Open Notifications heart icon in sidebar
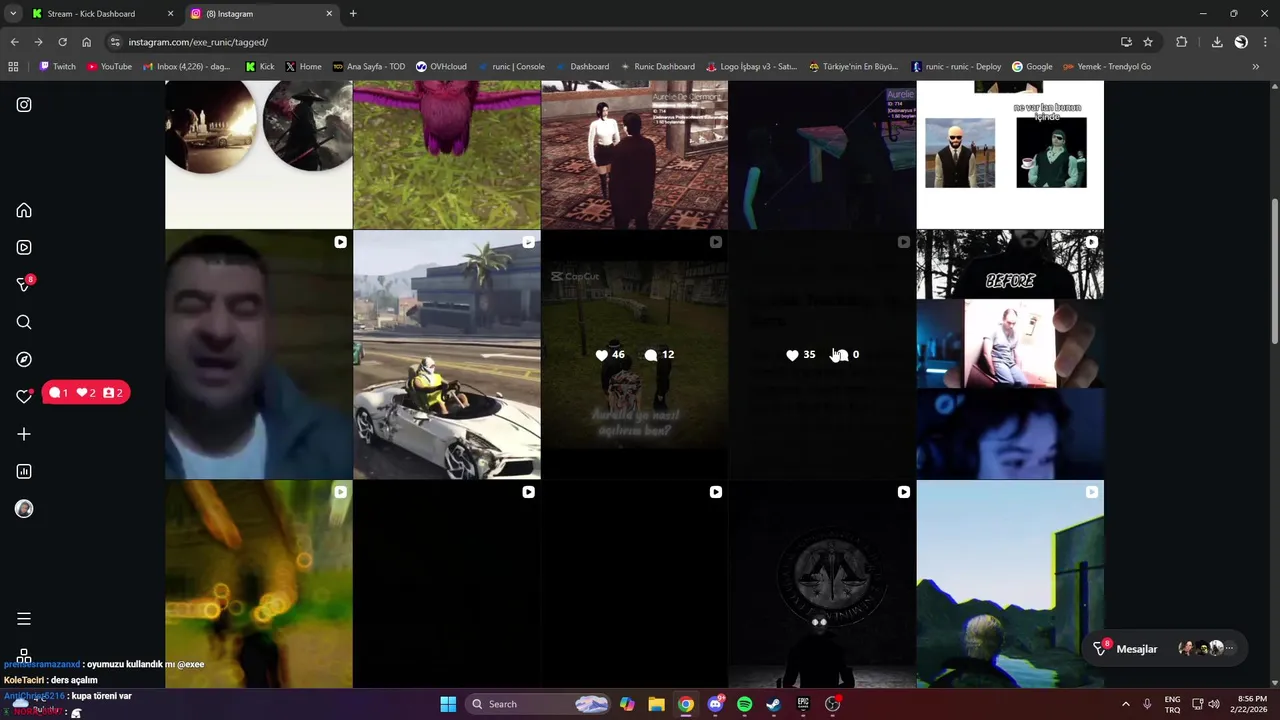Image resolution: width=1280 pixels, height=720 pixels. click(x=24, y=397)
